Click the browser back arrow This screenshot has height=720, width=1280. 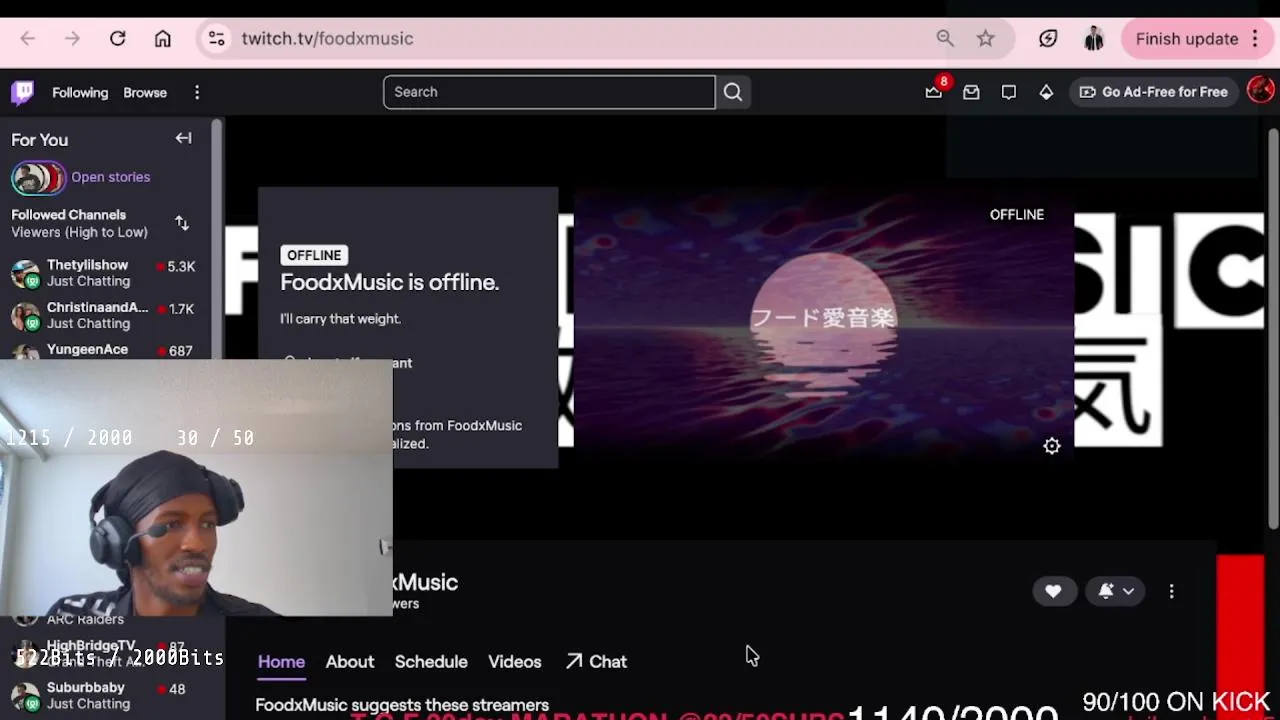28,39
